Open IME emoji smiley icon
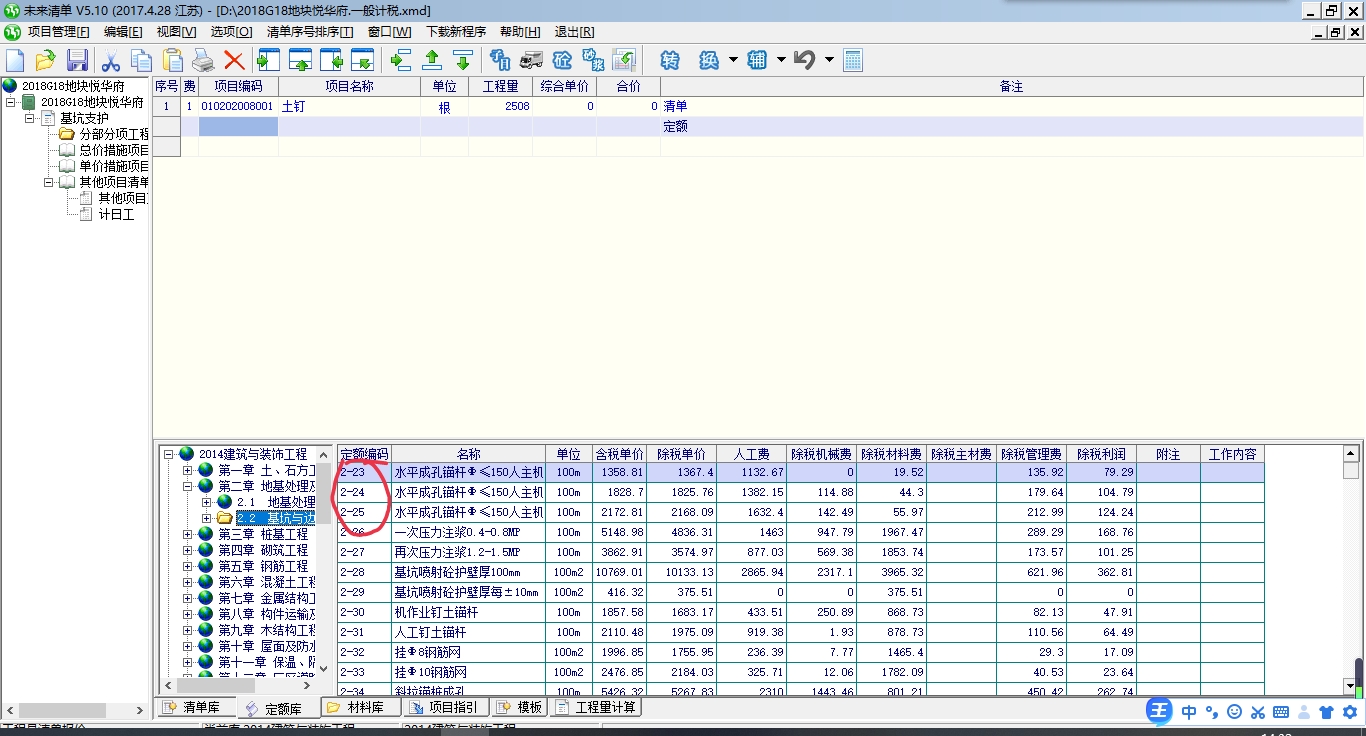This screenshot has height=736, width=1366. (x=1234, y=712)
